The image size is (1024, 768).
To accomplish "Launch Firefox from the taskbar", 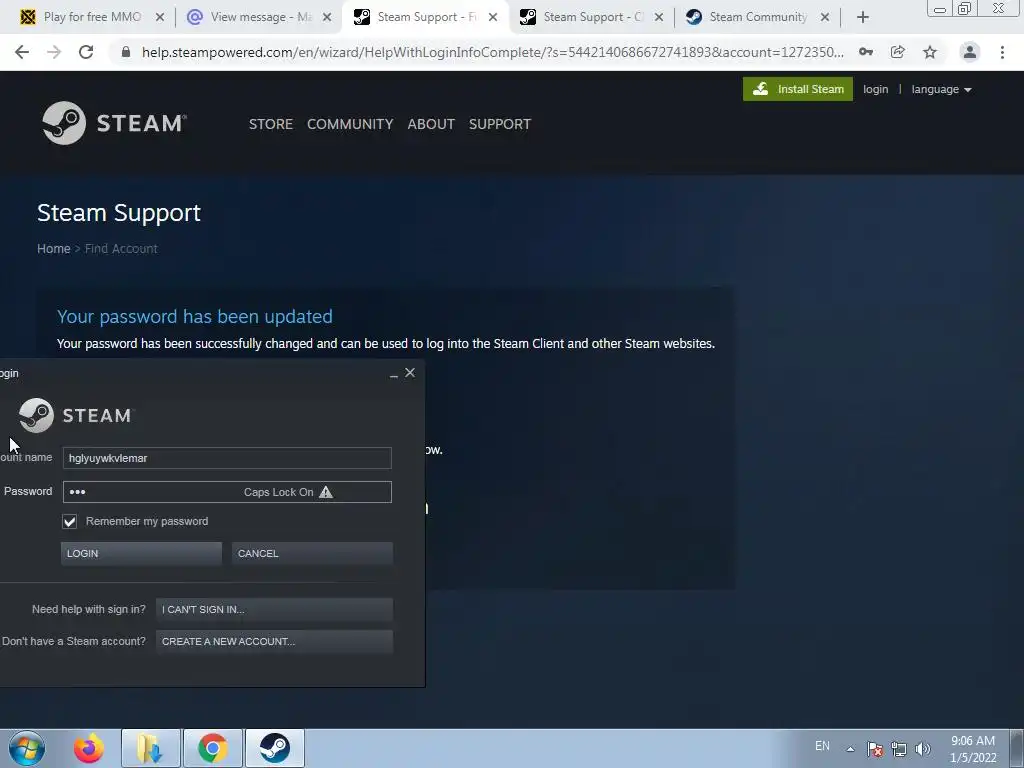I will click(x=89, y=748).
